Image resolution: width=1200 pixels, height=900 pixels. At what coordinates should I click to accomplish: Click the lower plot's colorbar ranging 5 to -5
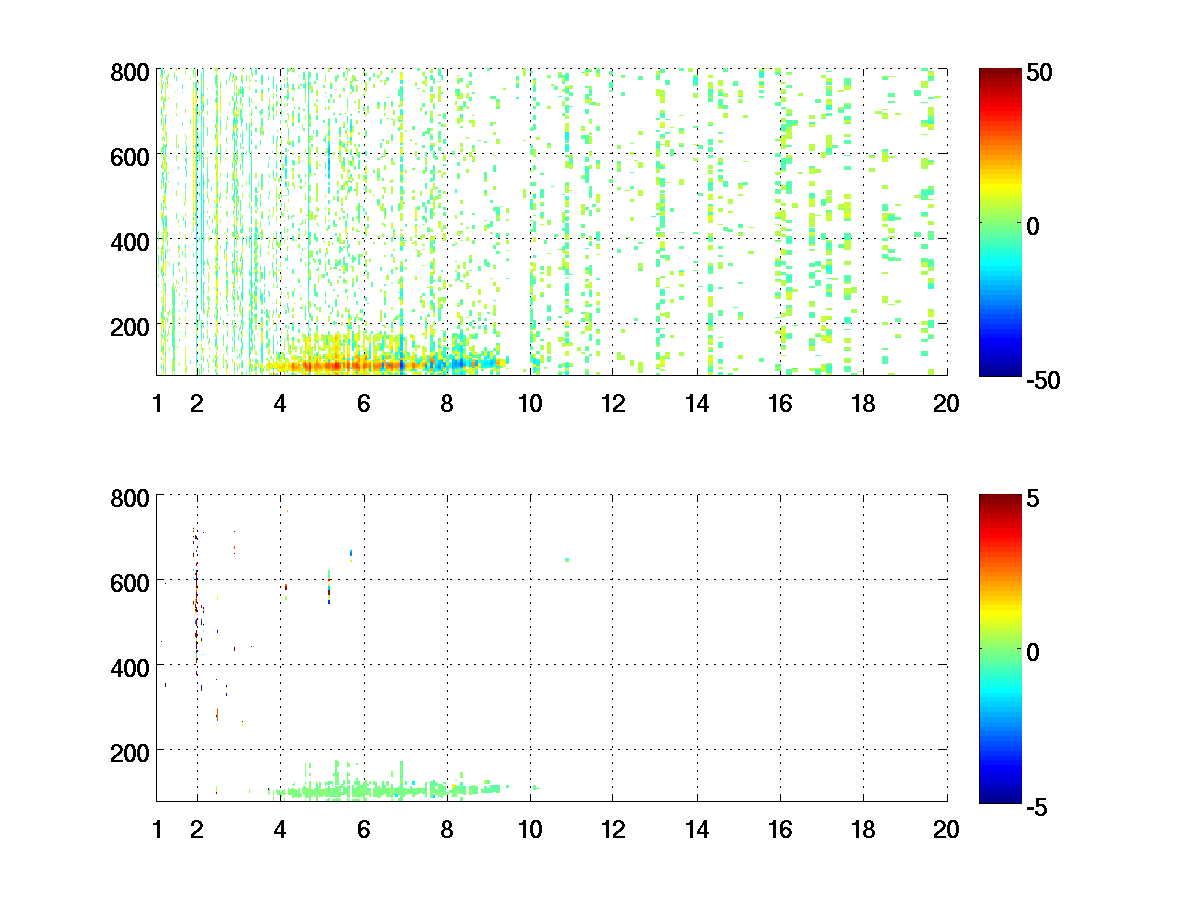(1000, 647)
